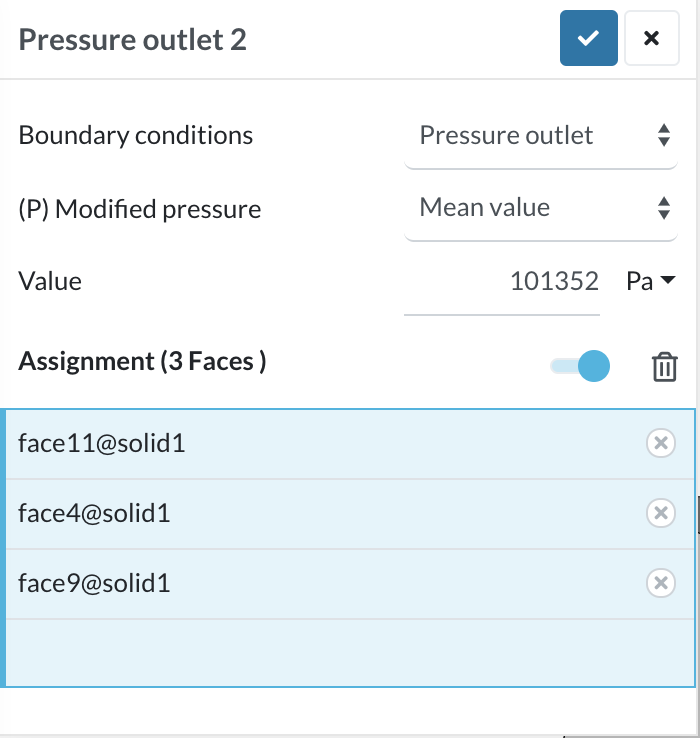This screenshot has width=700, height=738.
Task: Select face11@solid1 in assignment list
Action: pyautogui.click(x=102, y=443)
